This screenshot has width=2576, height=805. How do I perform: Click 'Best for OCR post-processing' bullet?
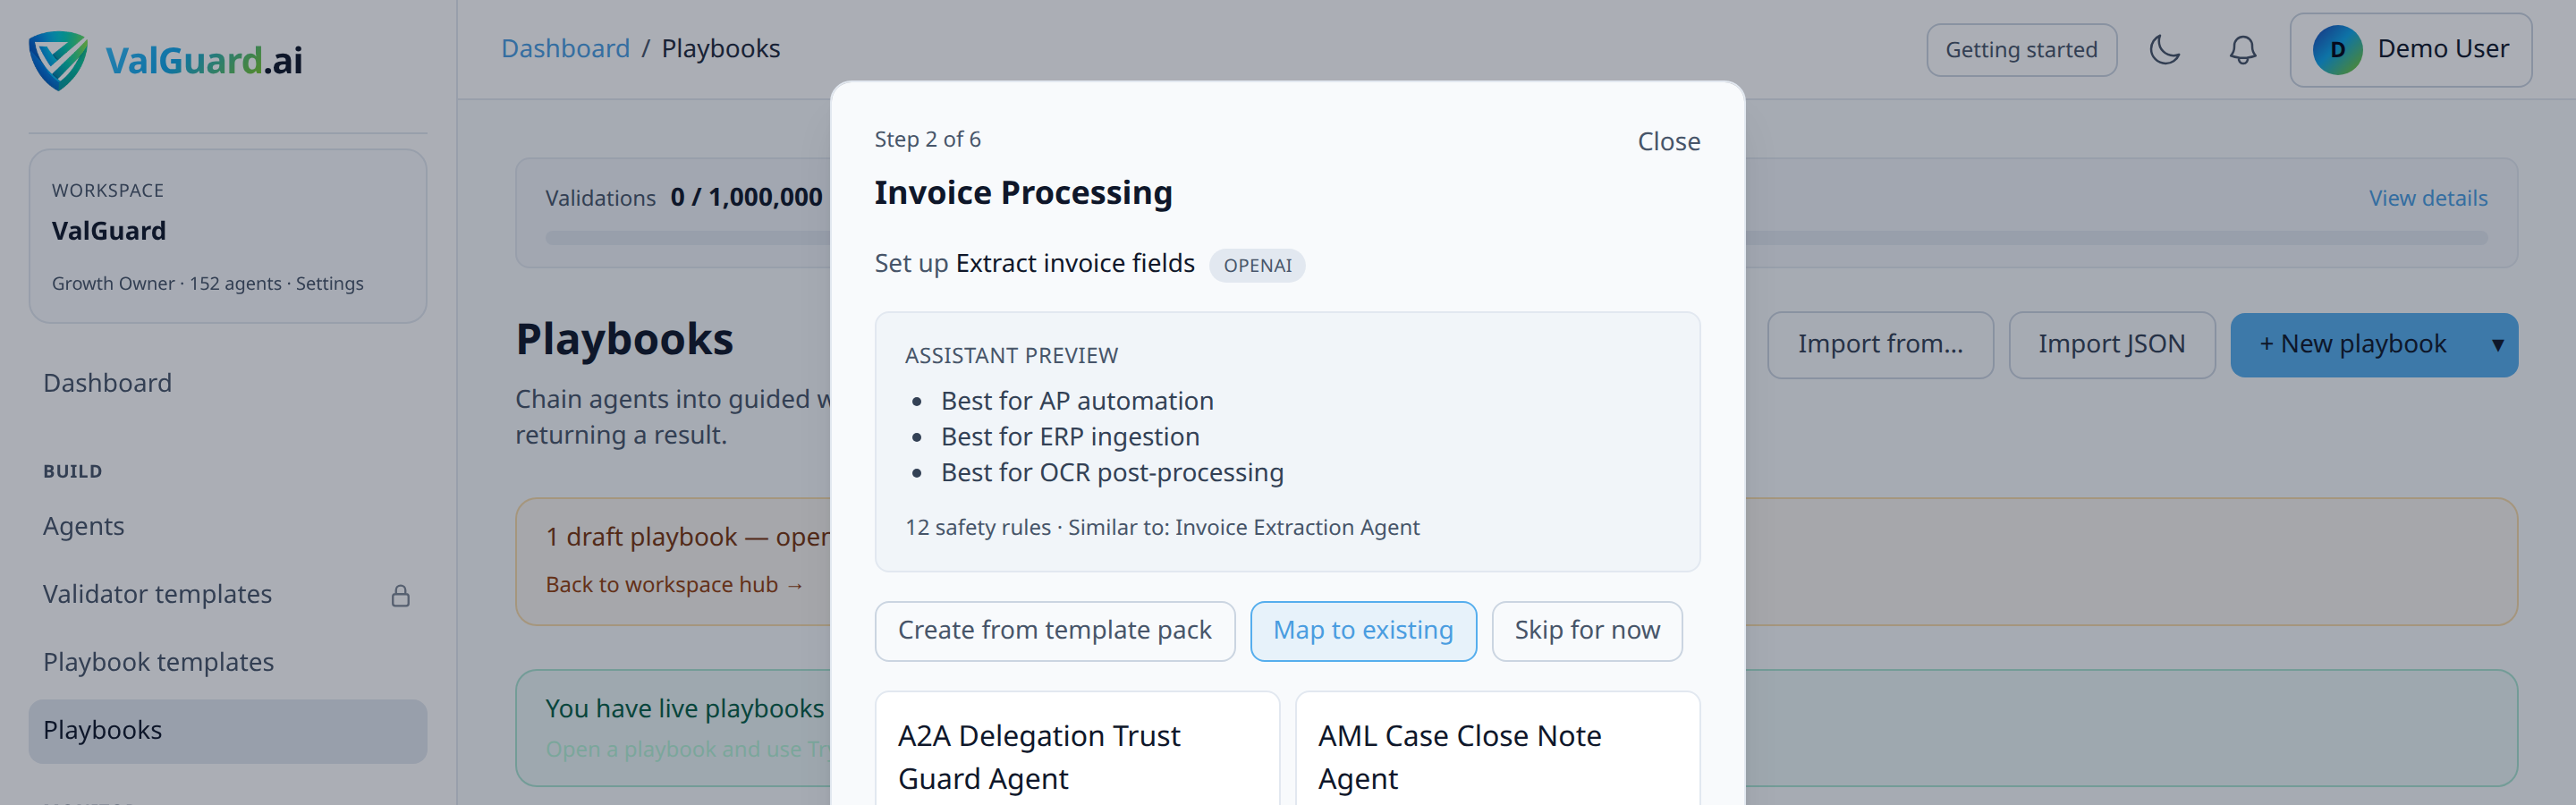click(x=1112, y=473)
